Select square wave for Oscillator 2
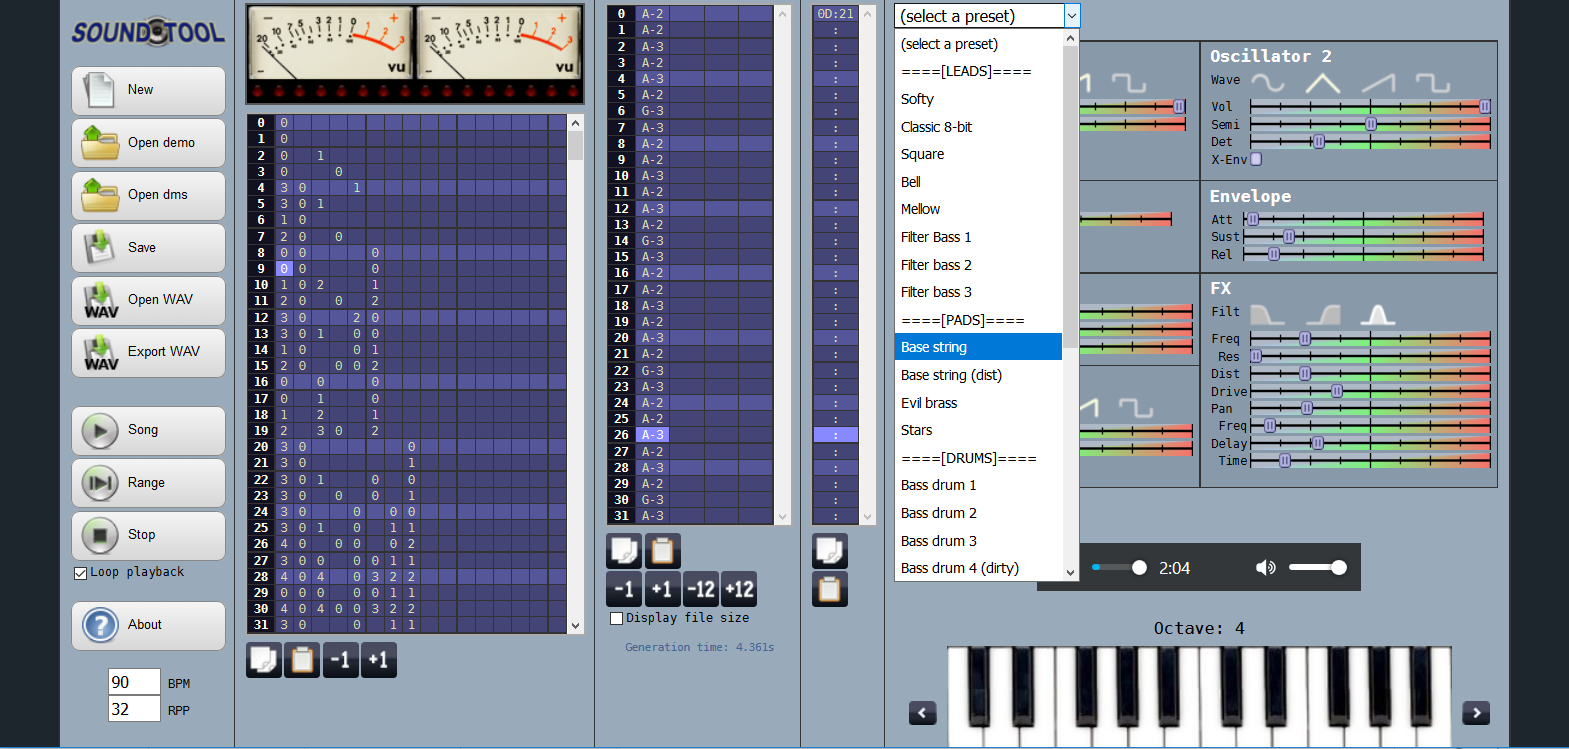 1432,82
